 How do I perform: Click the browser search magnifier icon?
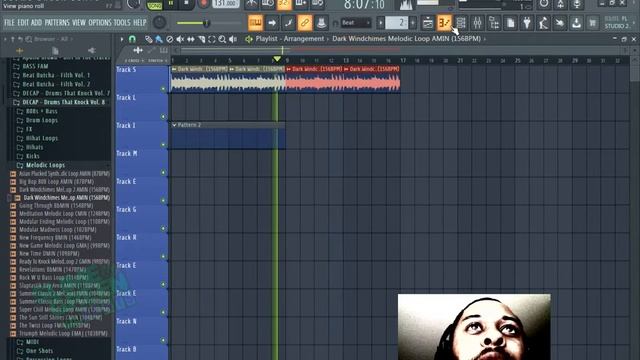point(29,39)
